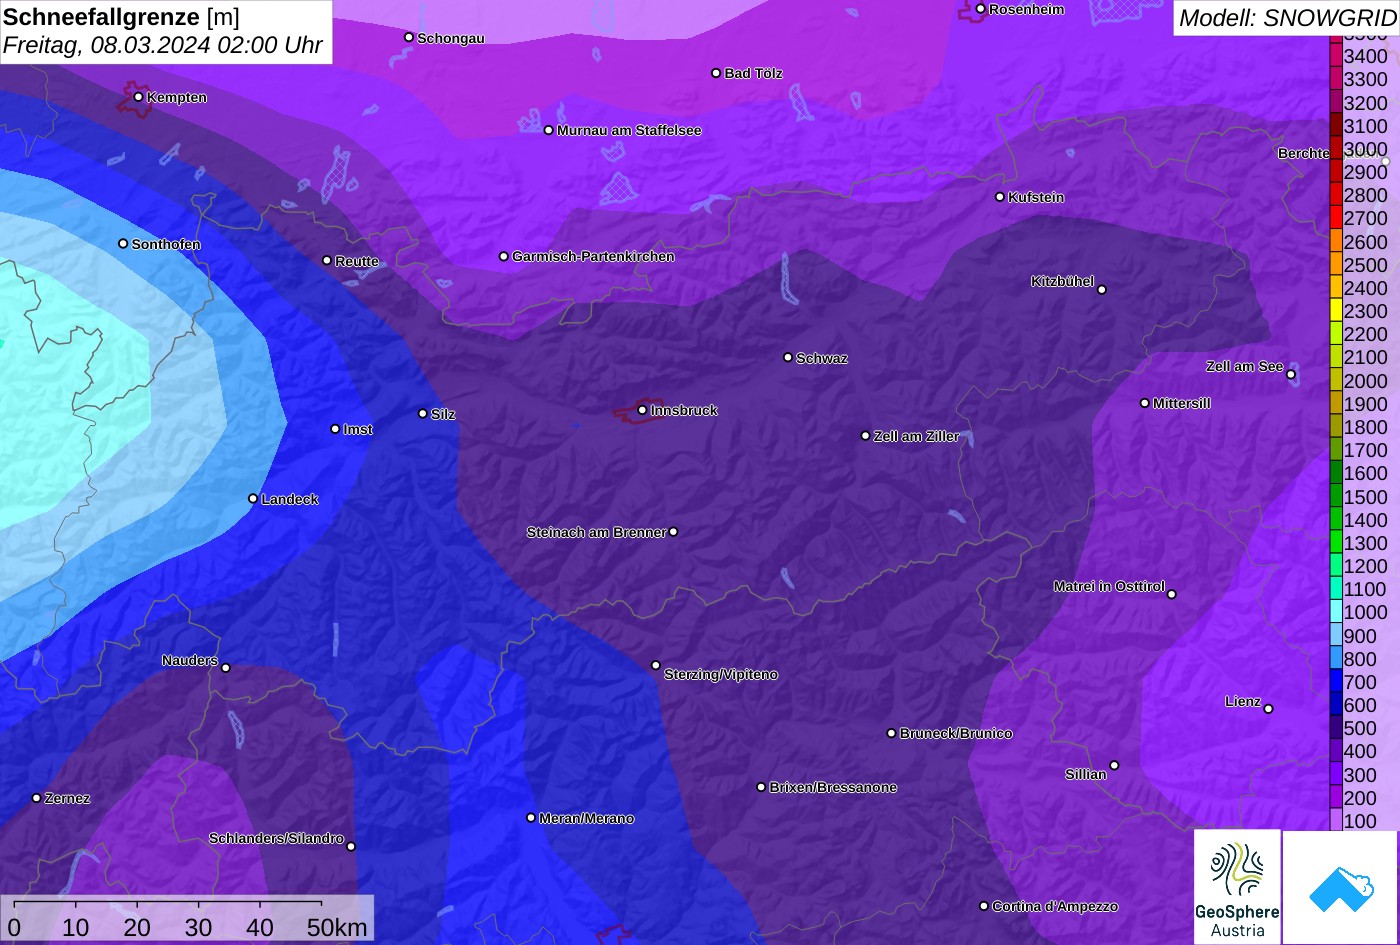Select the 100 m violet legend swatch

click(x=1335, y=820)
